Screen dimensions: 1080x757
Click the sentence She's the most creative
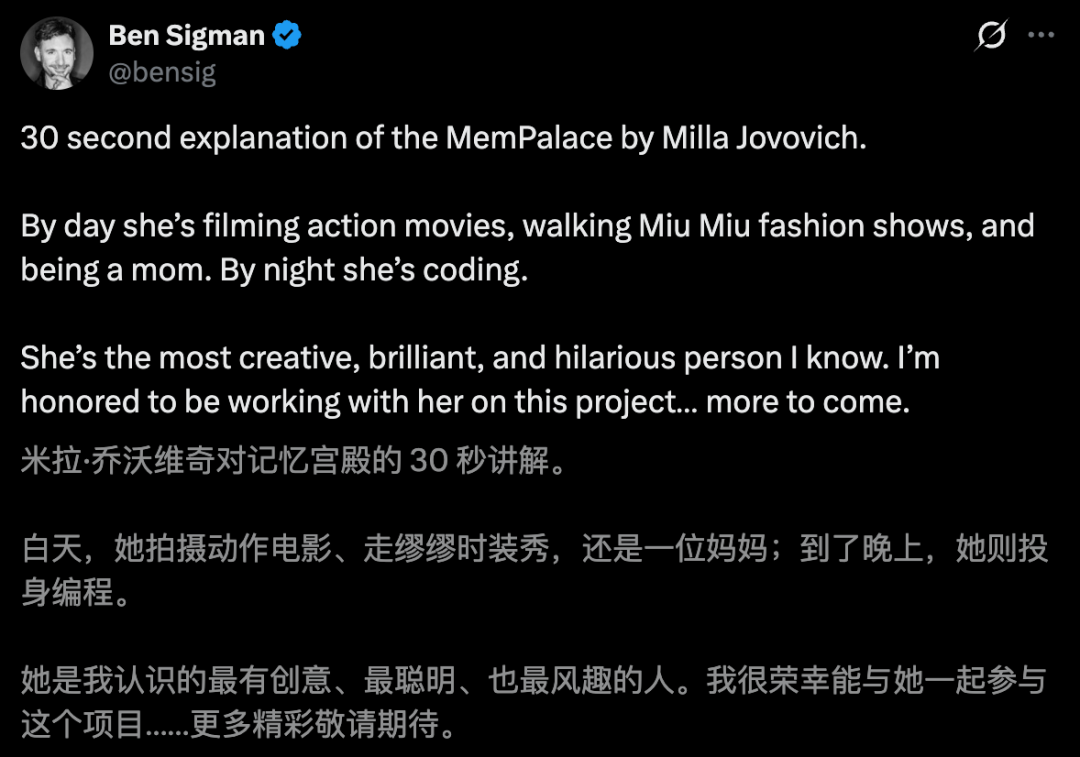coord(300,358)
